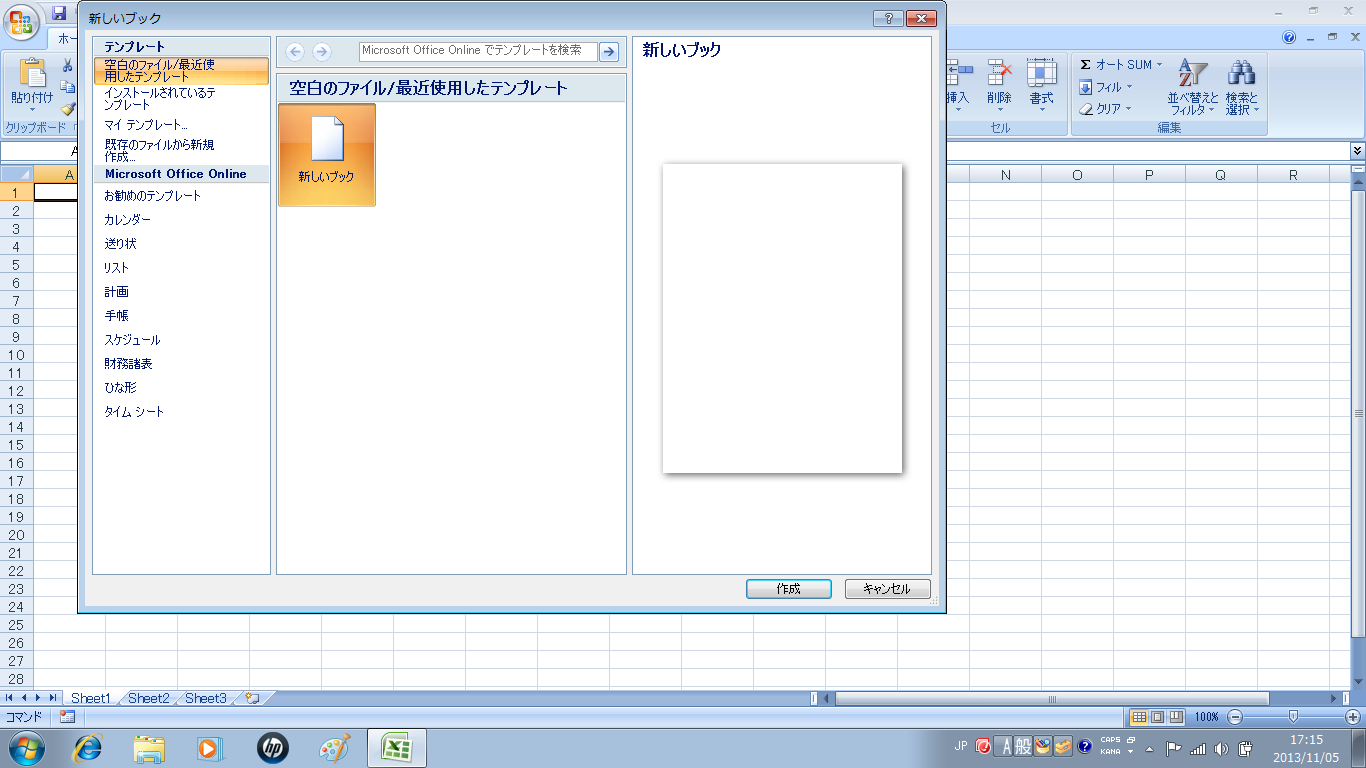1366x768 pixels.
Task: Click the dialog help question mark button
Action: coord(887,18)
